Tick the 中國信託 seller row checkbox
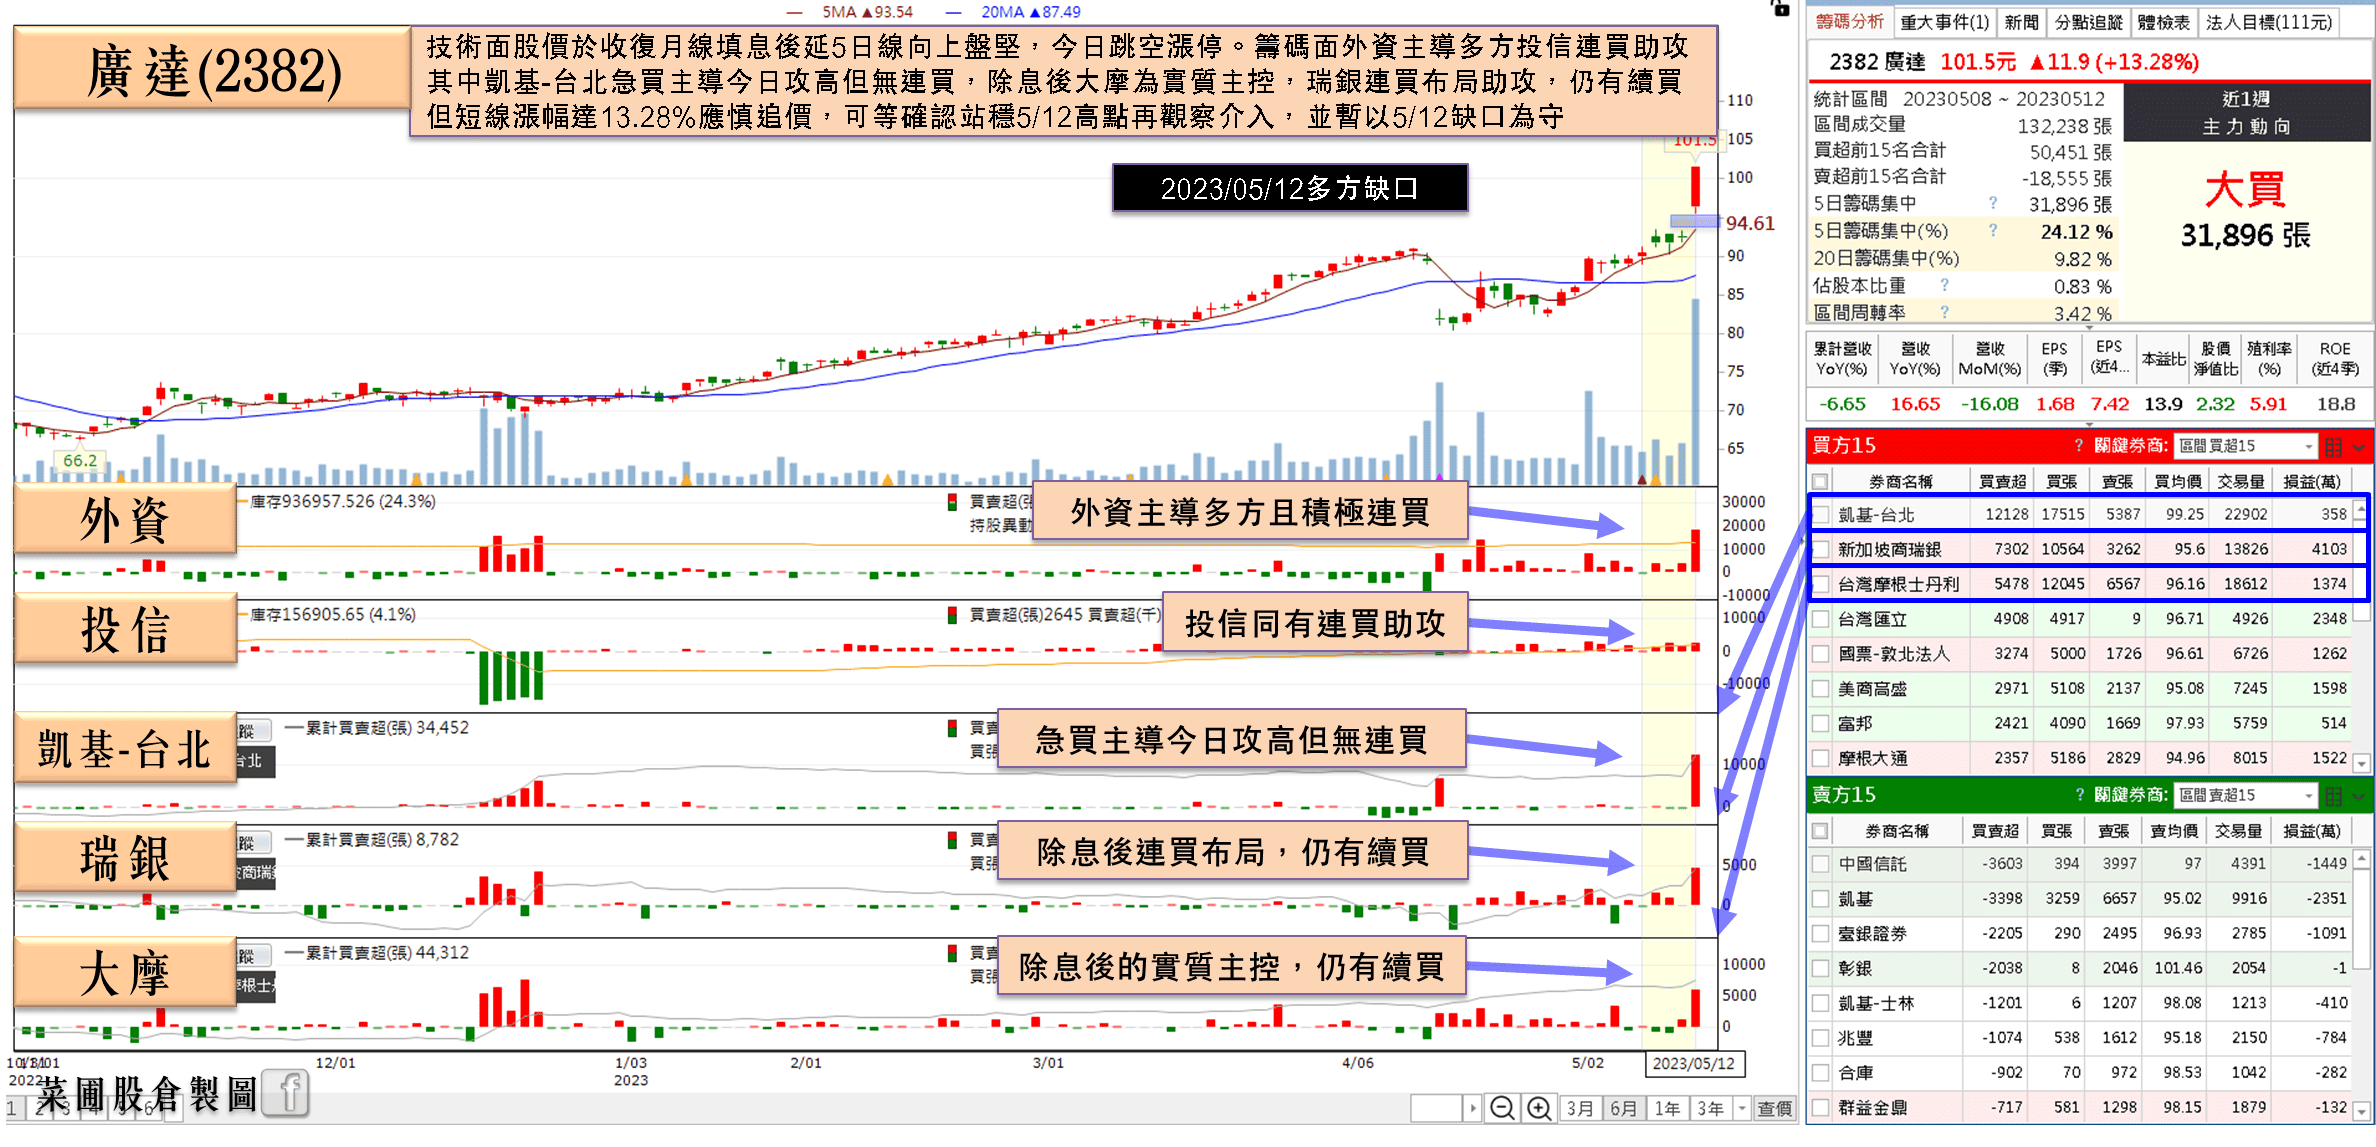The height and width of the screenshot is (1147, 2376). pos(1822,864)
